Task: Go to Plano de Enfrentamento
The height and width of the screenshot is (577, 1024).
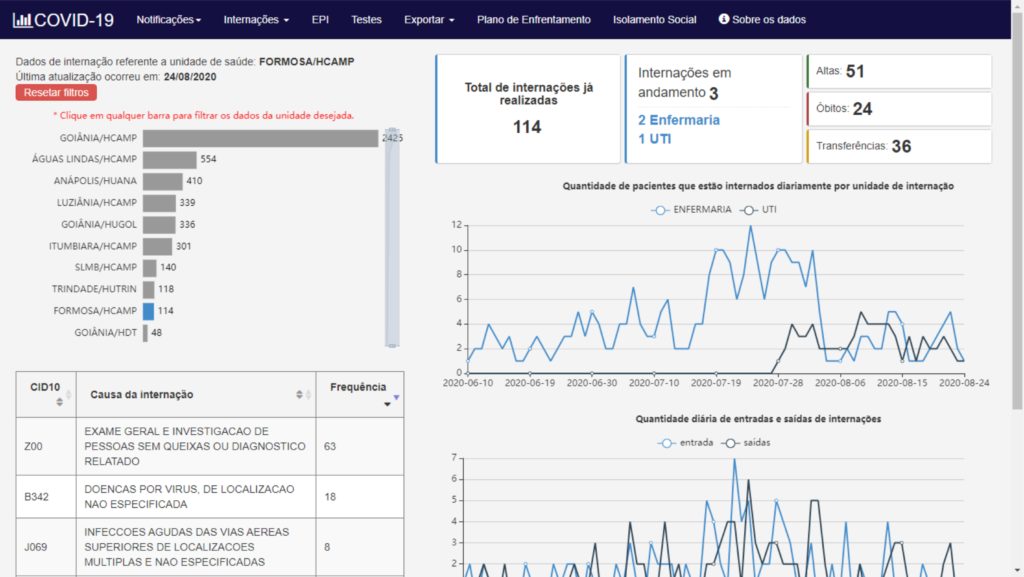Action: pos(534,20)
